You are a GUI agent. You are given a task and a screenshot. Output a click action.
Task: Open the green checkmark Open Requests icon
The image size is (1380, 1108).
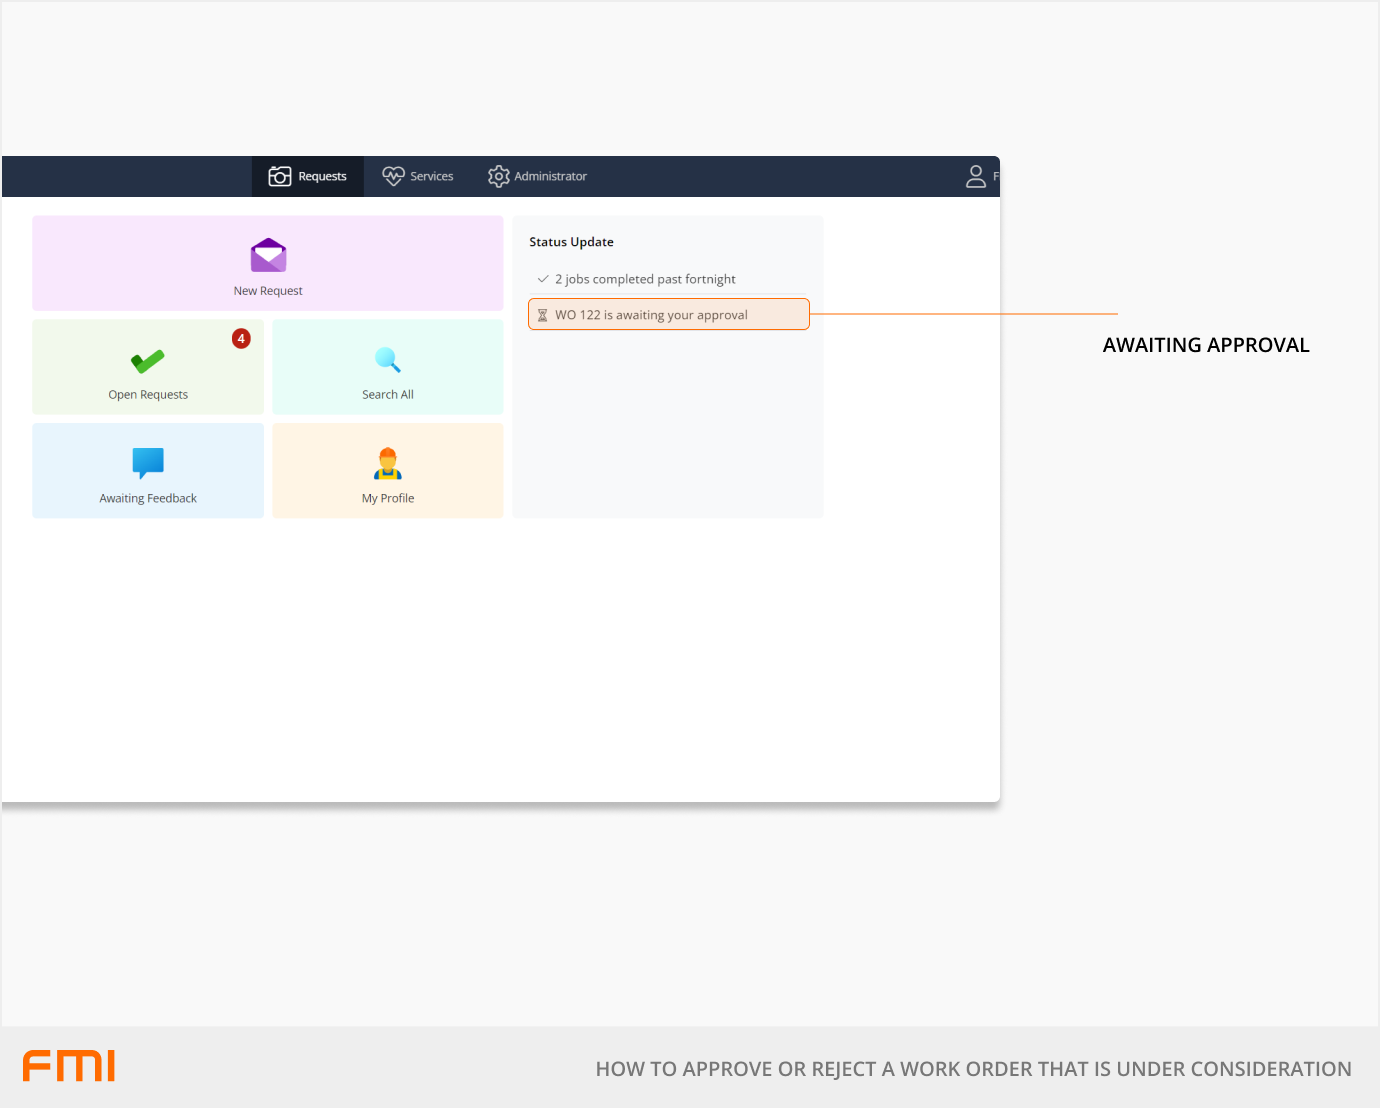[x=148, y=361]
